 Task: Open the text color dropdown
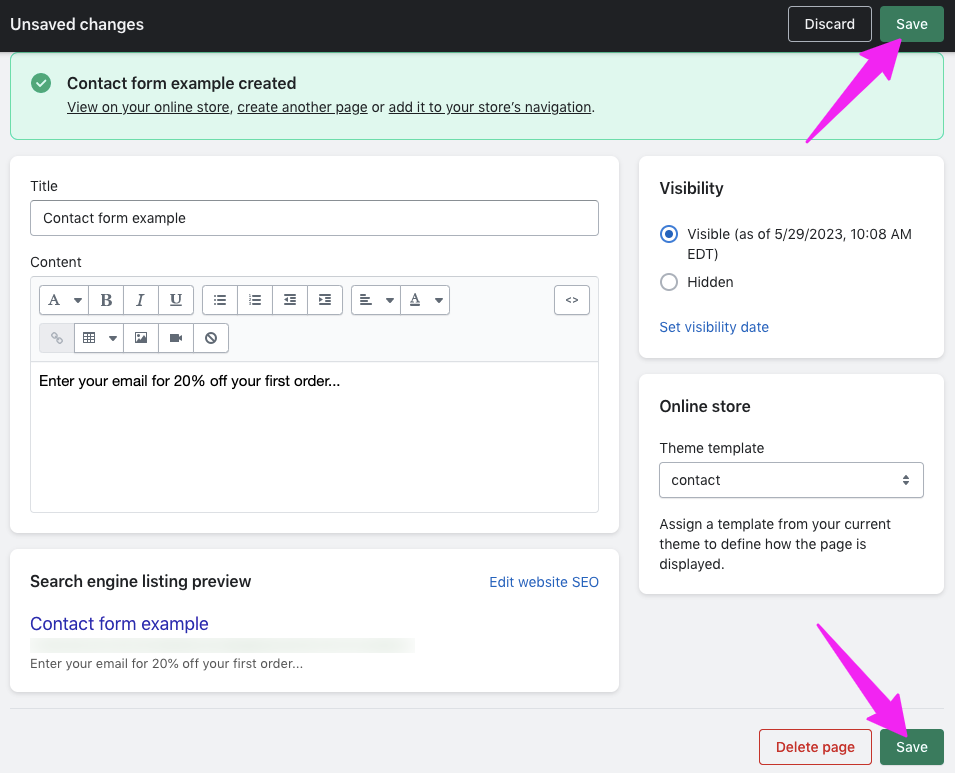point(425,299)
